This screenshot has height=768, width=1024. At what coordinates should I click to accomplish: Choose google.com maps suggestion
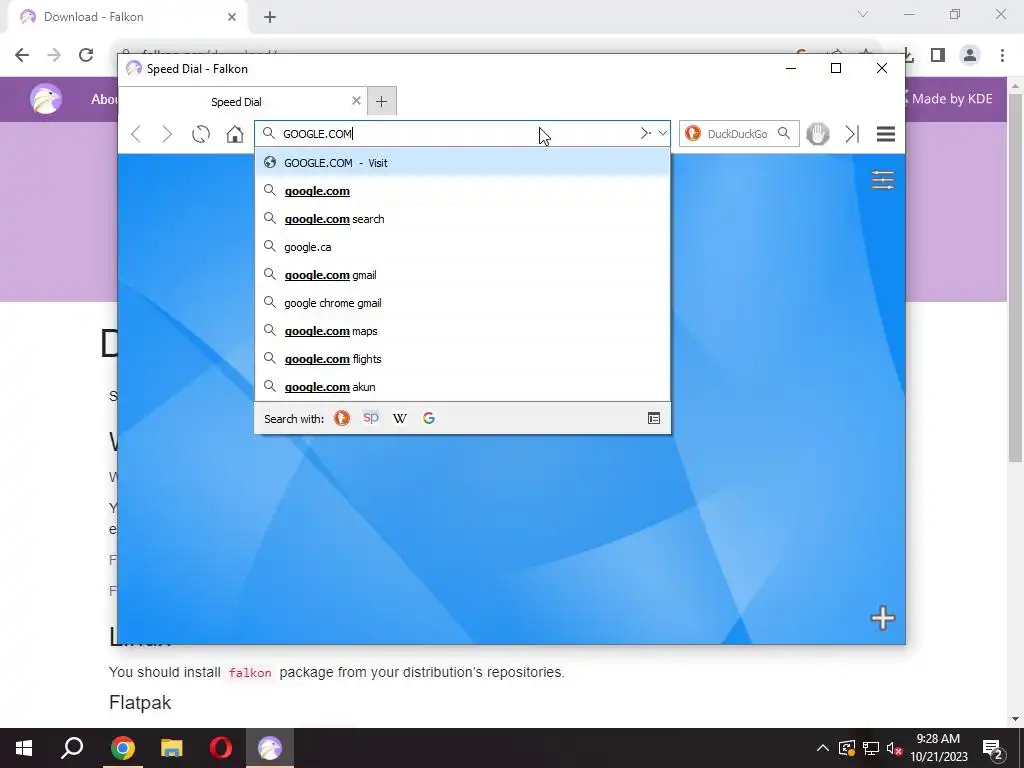462,331
